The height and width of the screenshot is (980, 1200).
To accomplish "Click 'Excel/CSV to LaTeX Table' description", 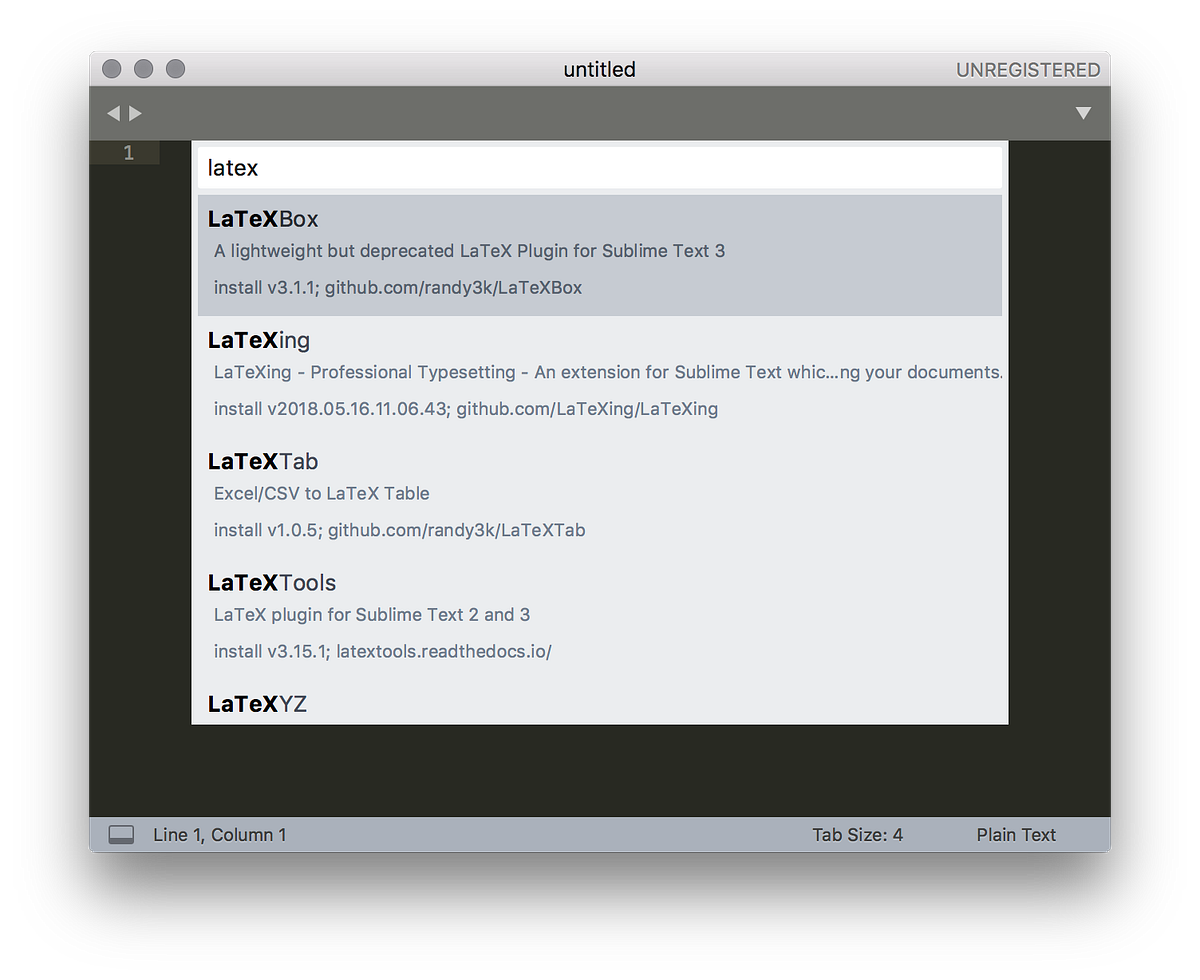I will pyautogui.click(x=322, y=494).
